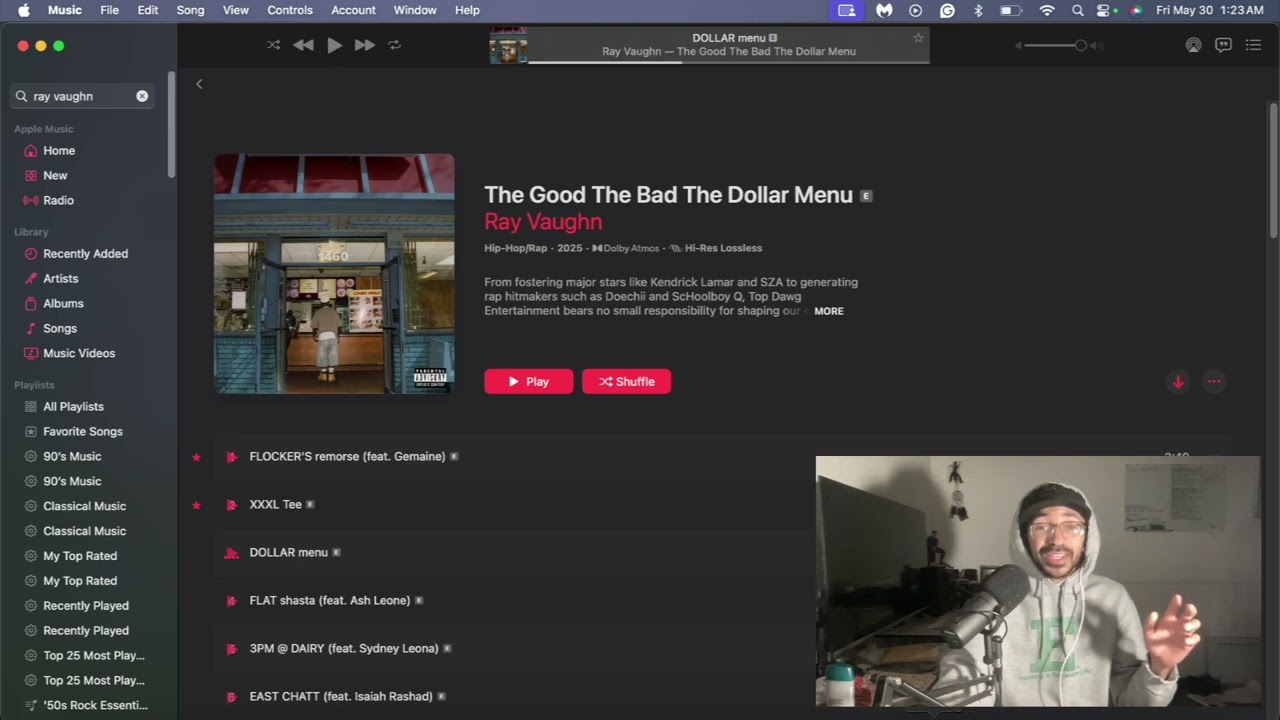Skip to next track
This screenshot has width=1280, height=720.
pos(365,45)
